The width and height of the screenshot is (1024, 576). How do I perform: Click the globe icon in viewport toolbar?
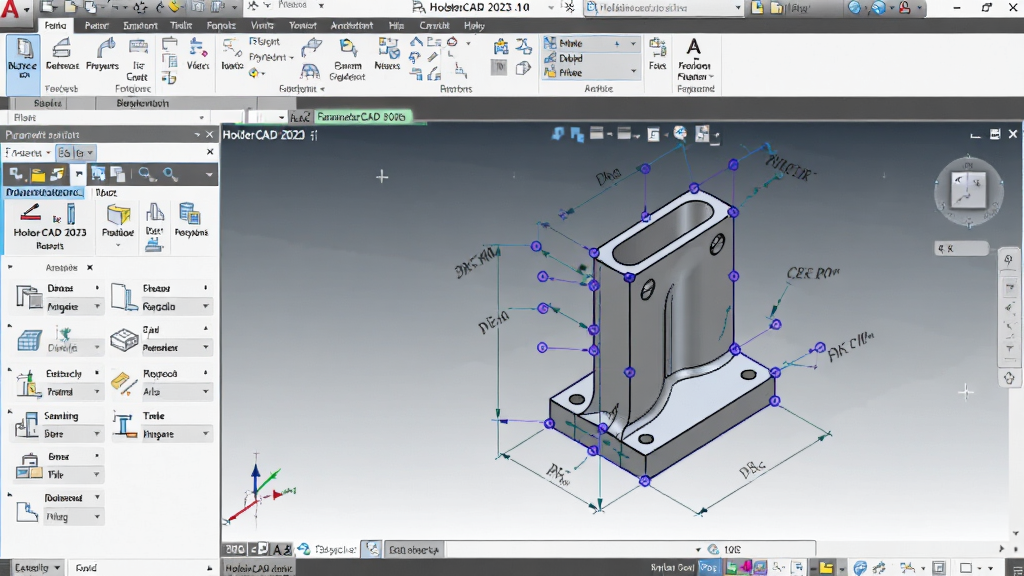(x=680, y=133)
